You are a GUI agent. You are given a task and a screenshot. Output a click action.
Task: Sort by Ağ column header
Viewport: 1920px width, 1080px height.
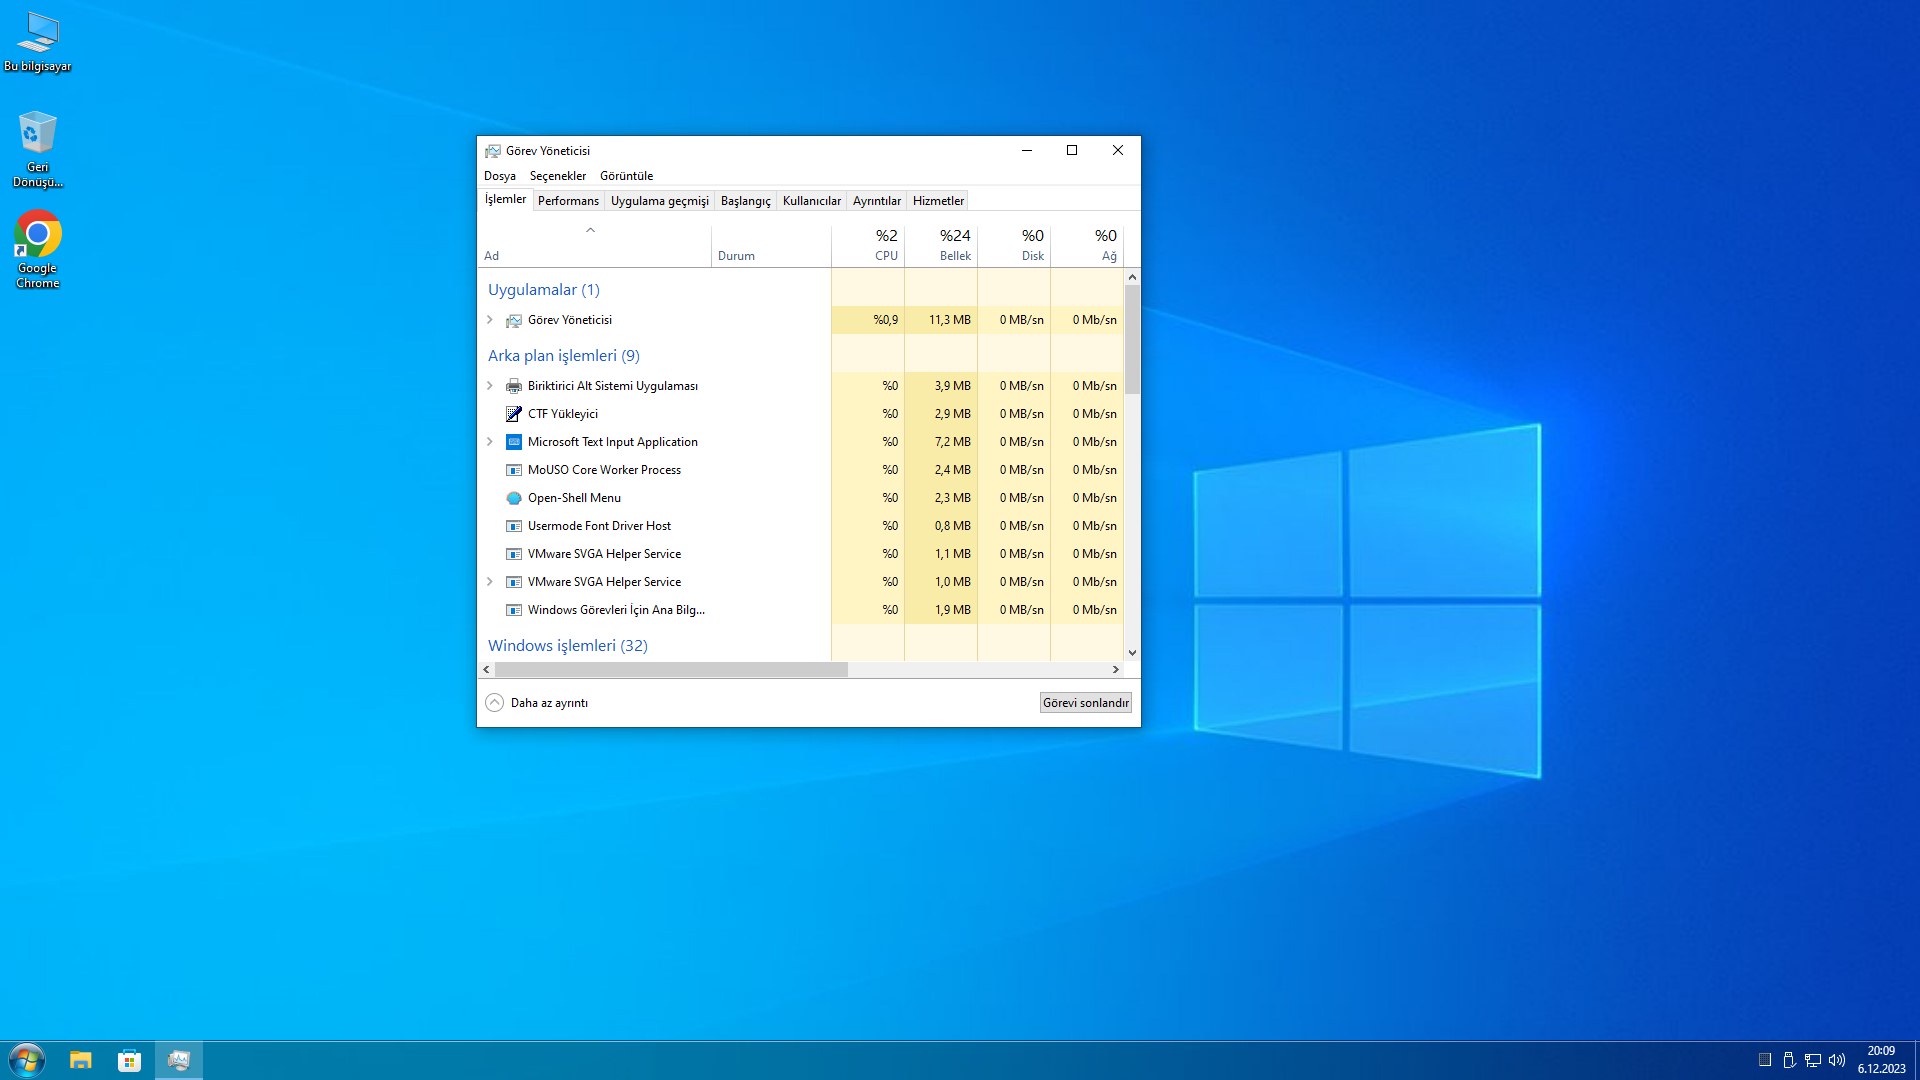point(1087,246)
